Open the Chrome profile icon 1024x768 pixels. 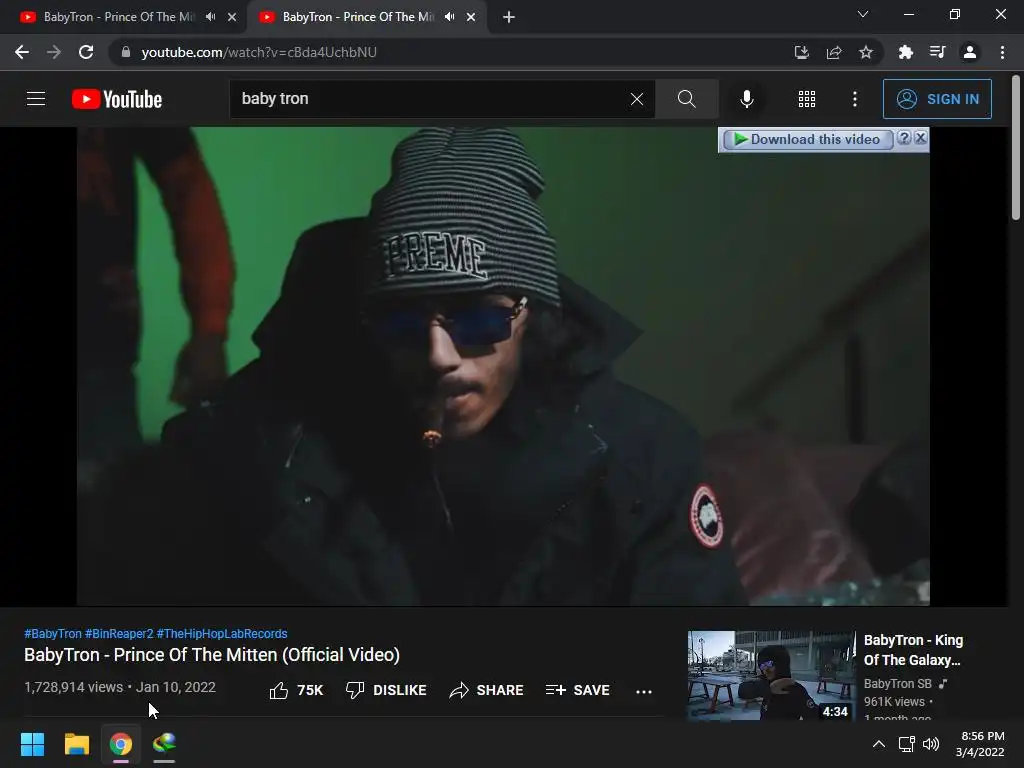pyautogui.click(x=970, y=52)
